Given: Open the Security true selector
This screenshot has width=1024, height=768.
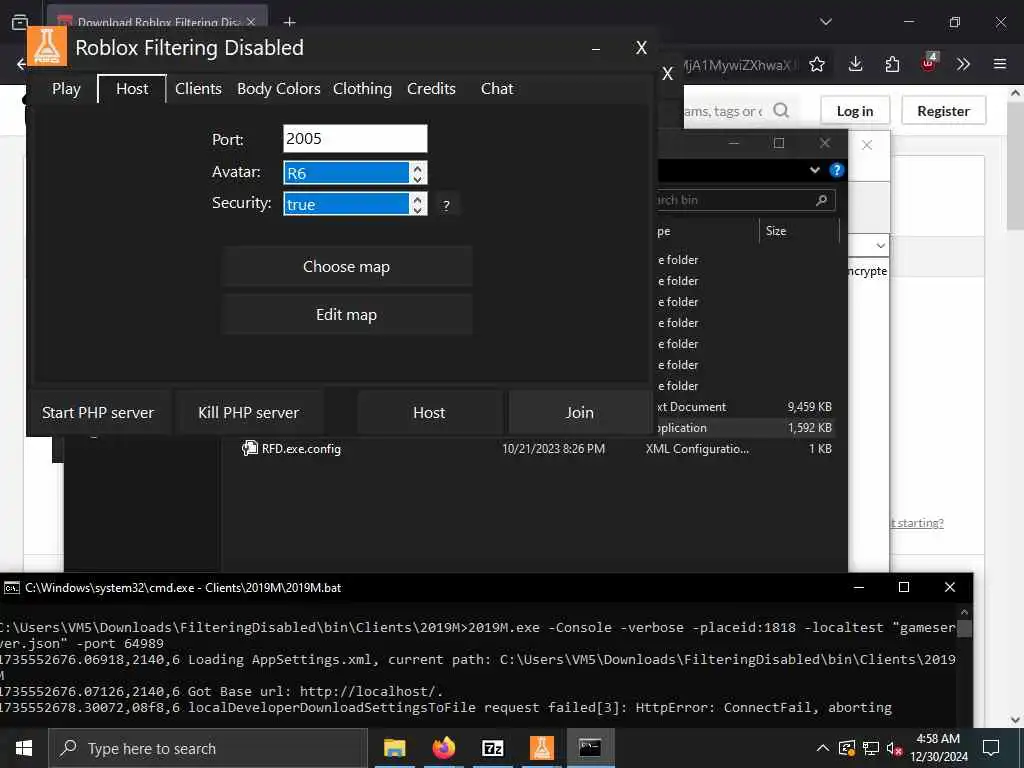Looking at the screenshot, I should (x=346, y=204).
